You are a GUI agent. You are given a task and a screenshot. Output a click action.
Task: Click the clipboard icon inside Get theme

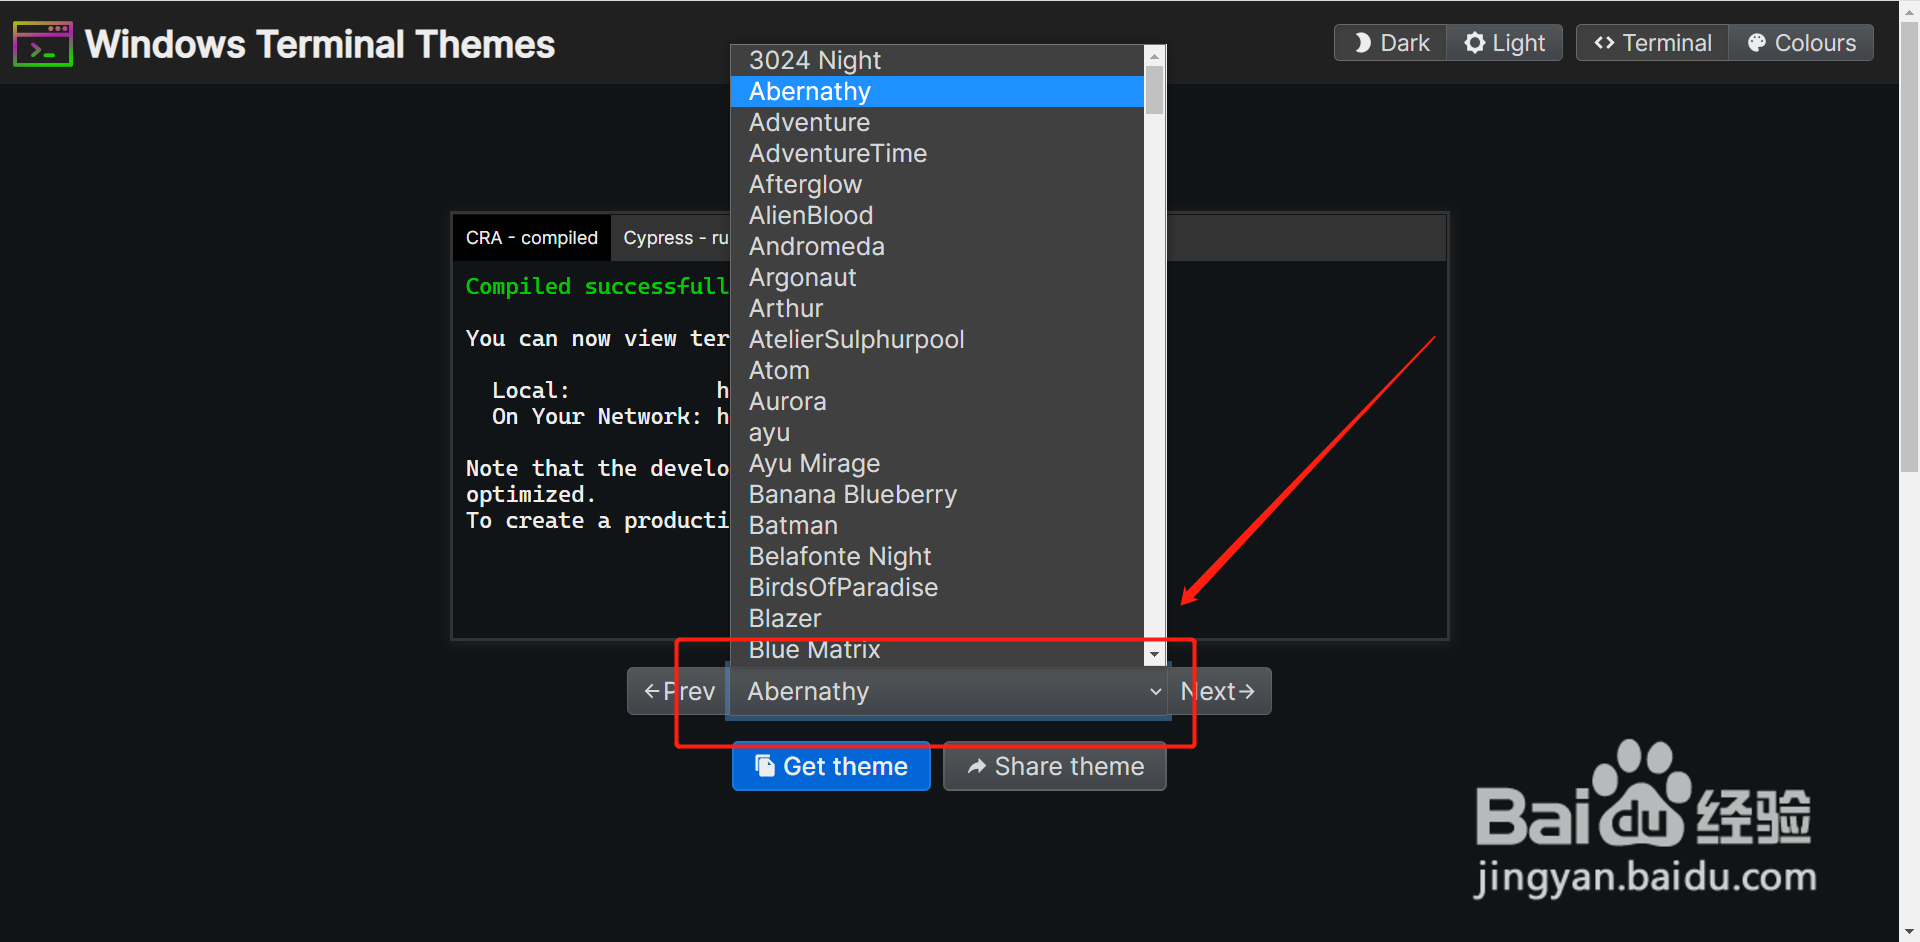point(766,766)
